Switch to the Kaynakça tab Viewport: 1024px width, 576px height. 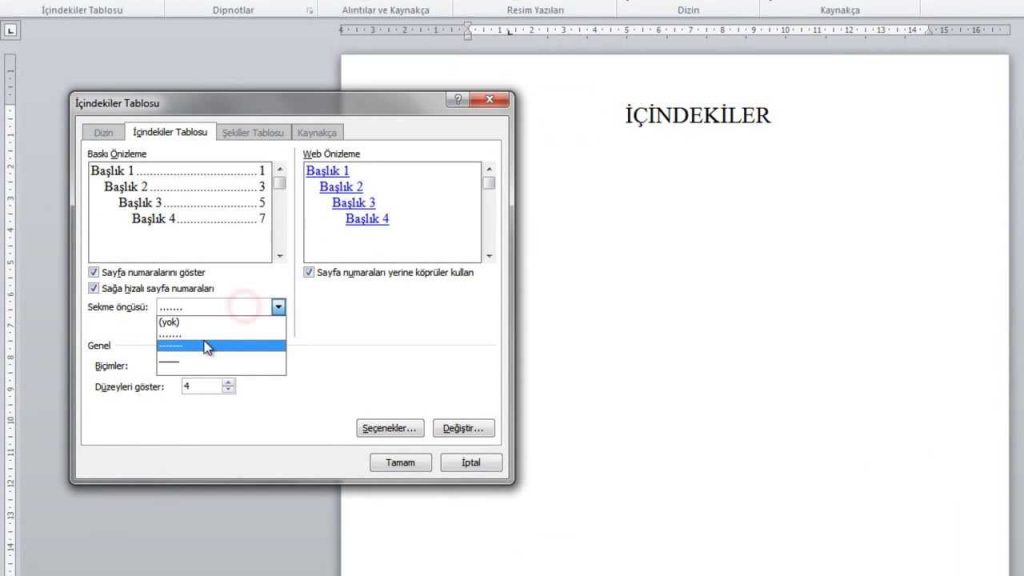click(x=317, y=133)
